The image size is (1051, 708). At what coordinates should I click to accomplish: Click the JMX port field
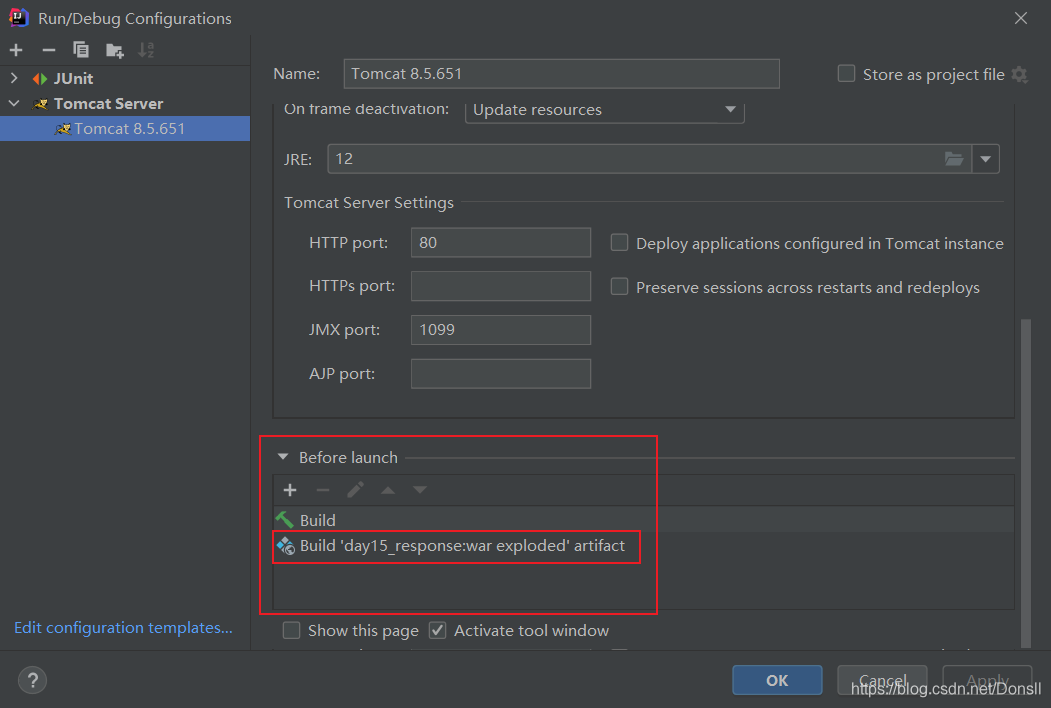point(501,330)
